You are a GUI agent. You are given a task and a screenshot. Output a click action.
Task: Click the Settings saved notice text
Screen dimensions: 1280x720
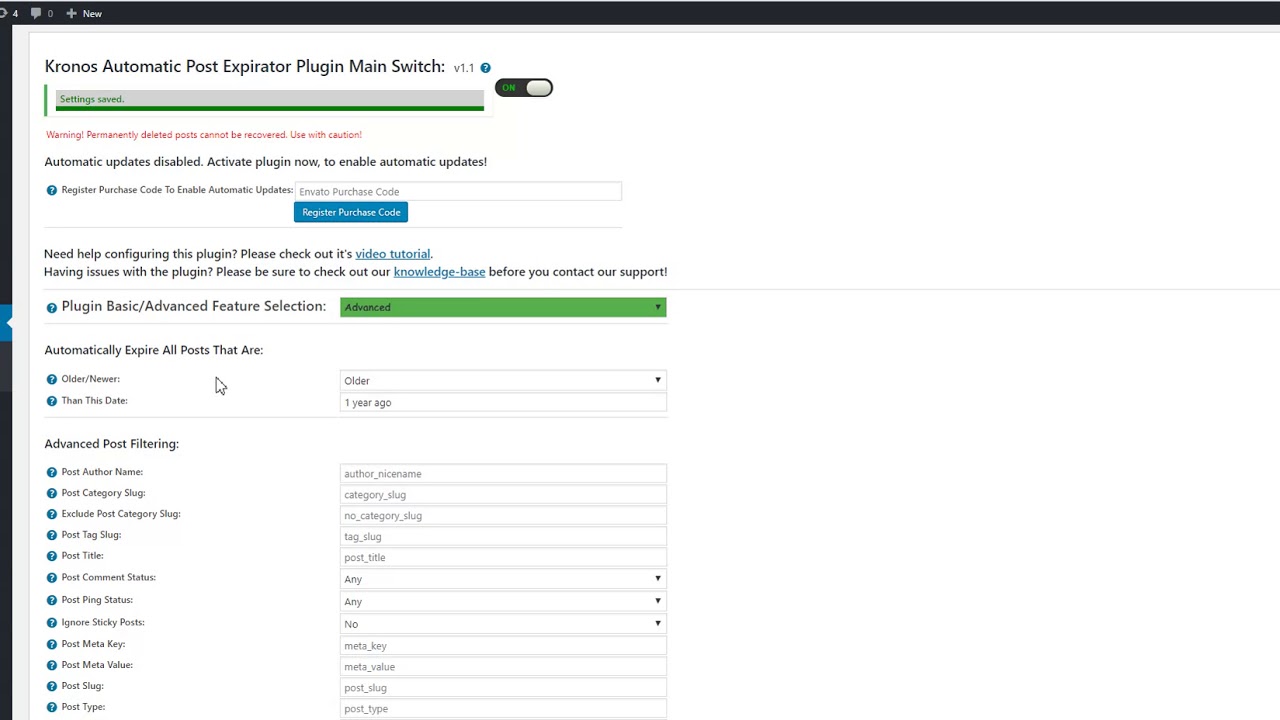point(91,99)
